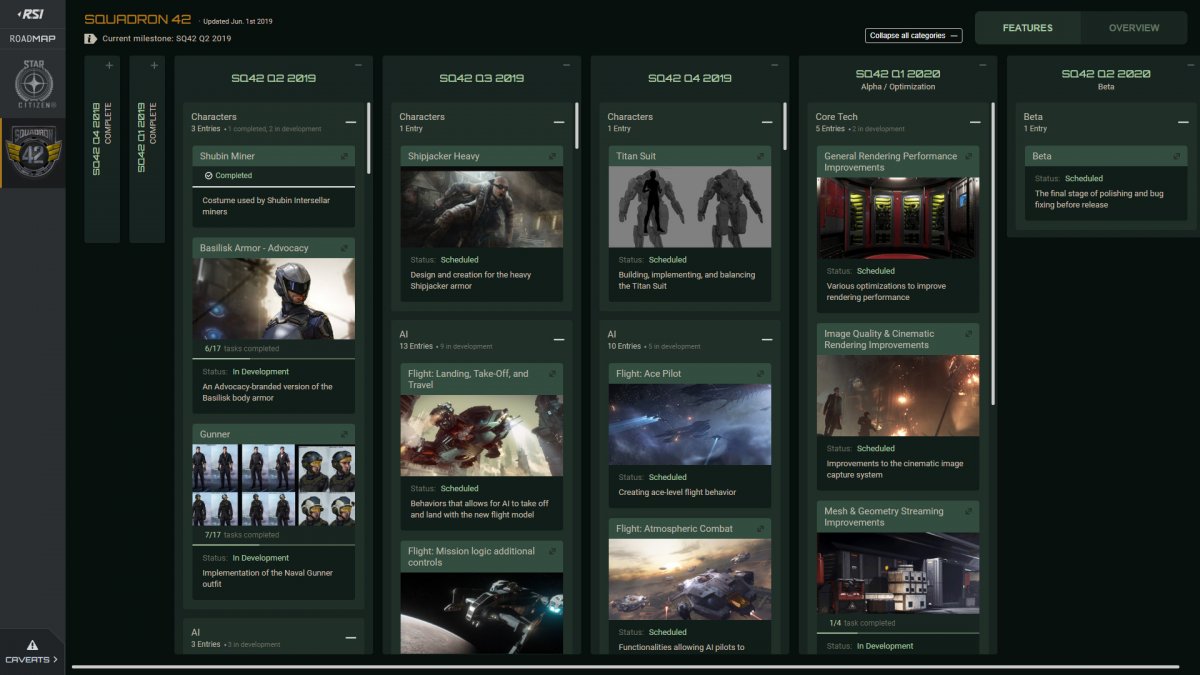
Task: Collapse the SQ42 Q3 2019 column
Action: (567, 66)
